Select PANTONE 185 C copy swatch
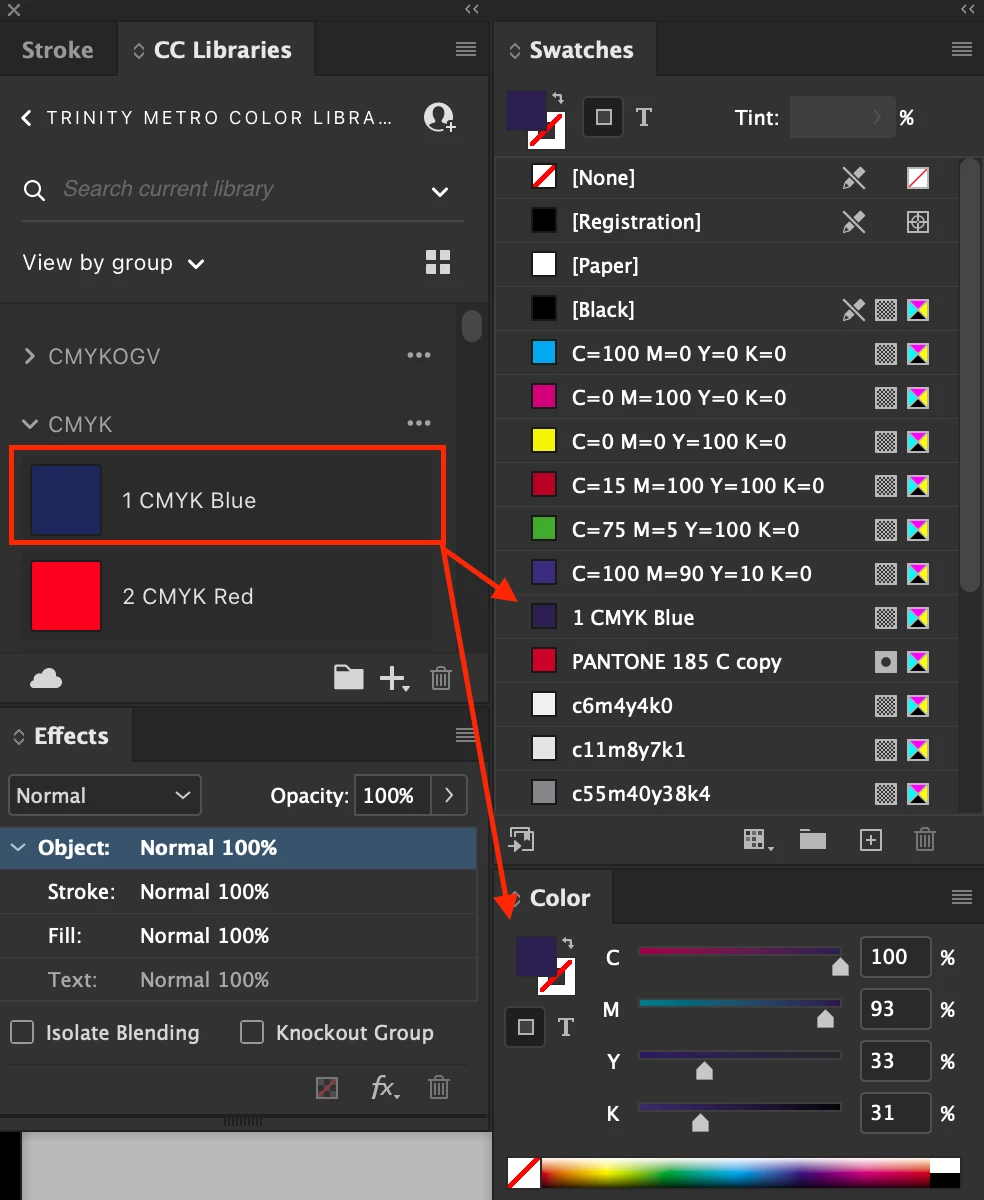Image resolution: width=984 pixels, height=1200 pixels. click(727, 662)
